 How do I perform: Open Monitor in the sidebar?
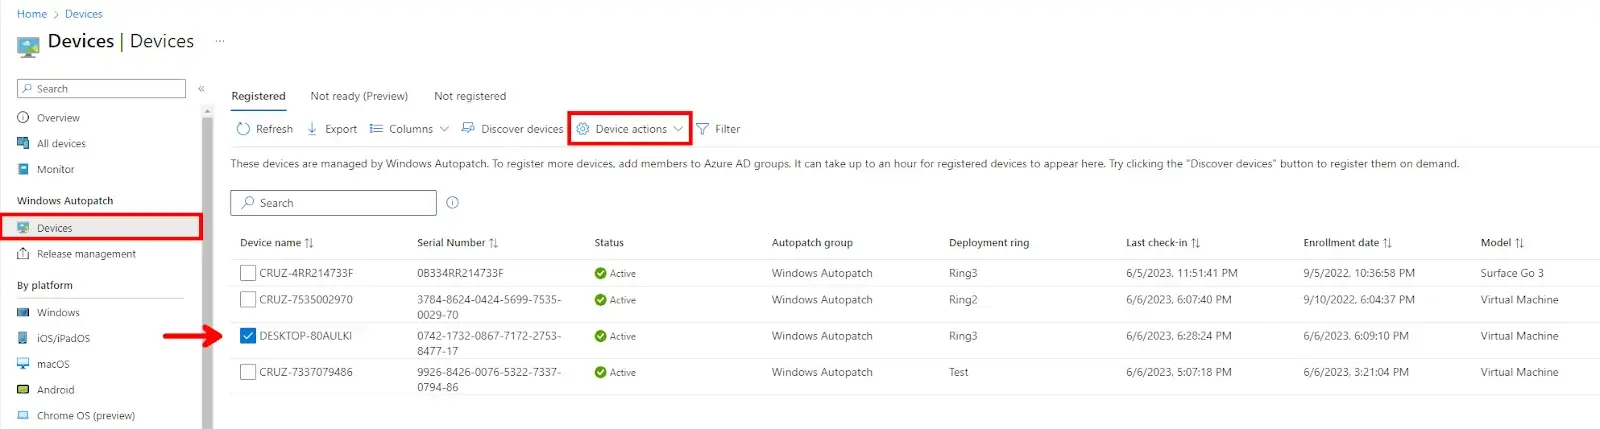(x=56, y=169)
